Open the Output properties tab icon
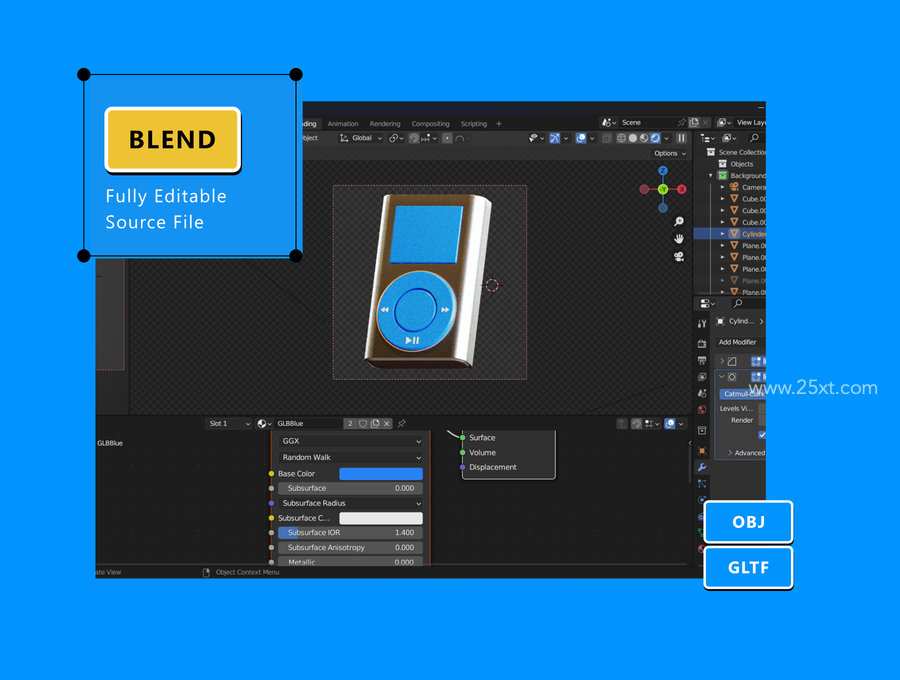The width and height of the screenshot is (900, 680). click(702, 360)
